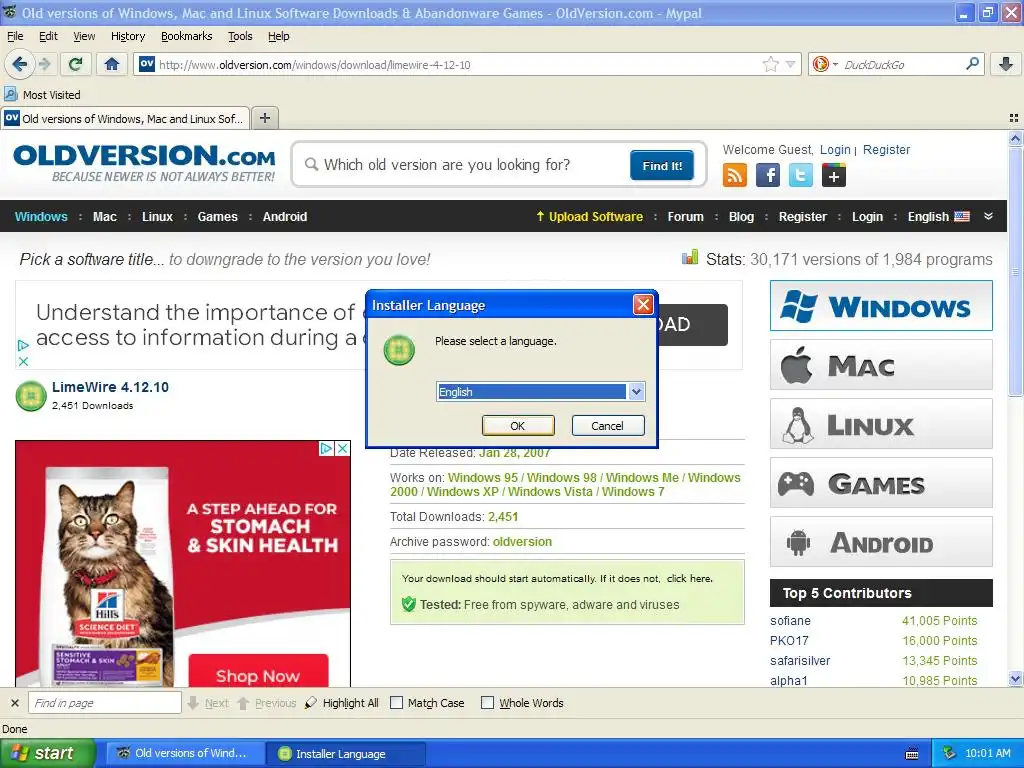This screenshot has height=768, width=1024.
Task: Open the English site language selector
Action: [x=938, y=216]
